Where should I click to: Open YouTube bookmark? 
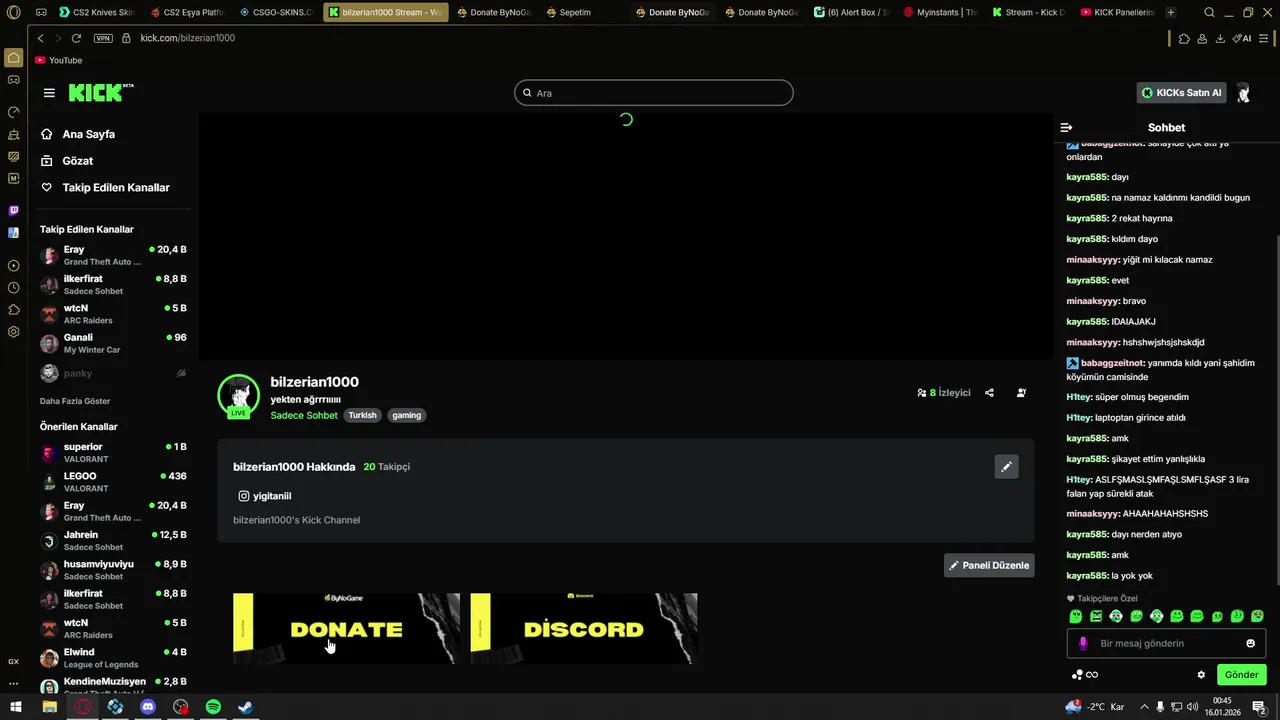click(x=58, y=61)
